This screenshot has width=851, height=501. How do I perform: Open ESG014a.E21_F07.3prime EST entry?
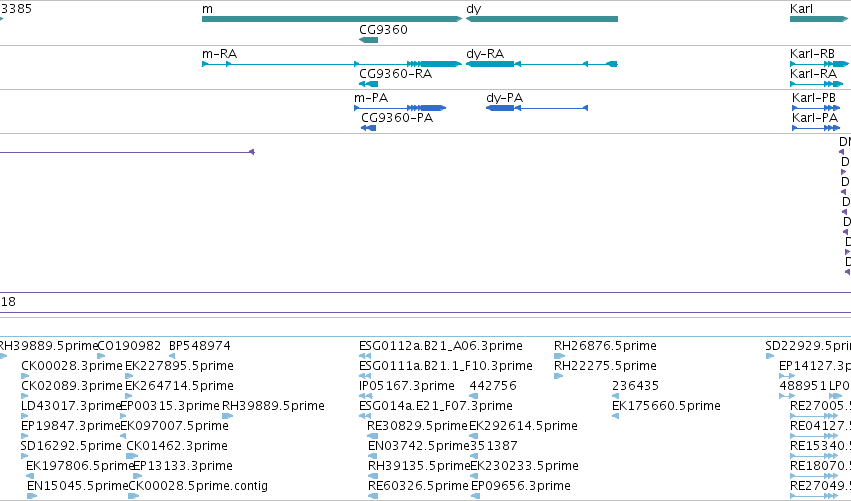(x=436, y=406)
